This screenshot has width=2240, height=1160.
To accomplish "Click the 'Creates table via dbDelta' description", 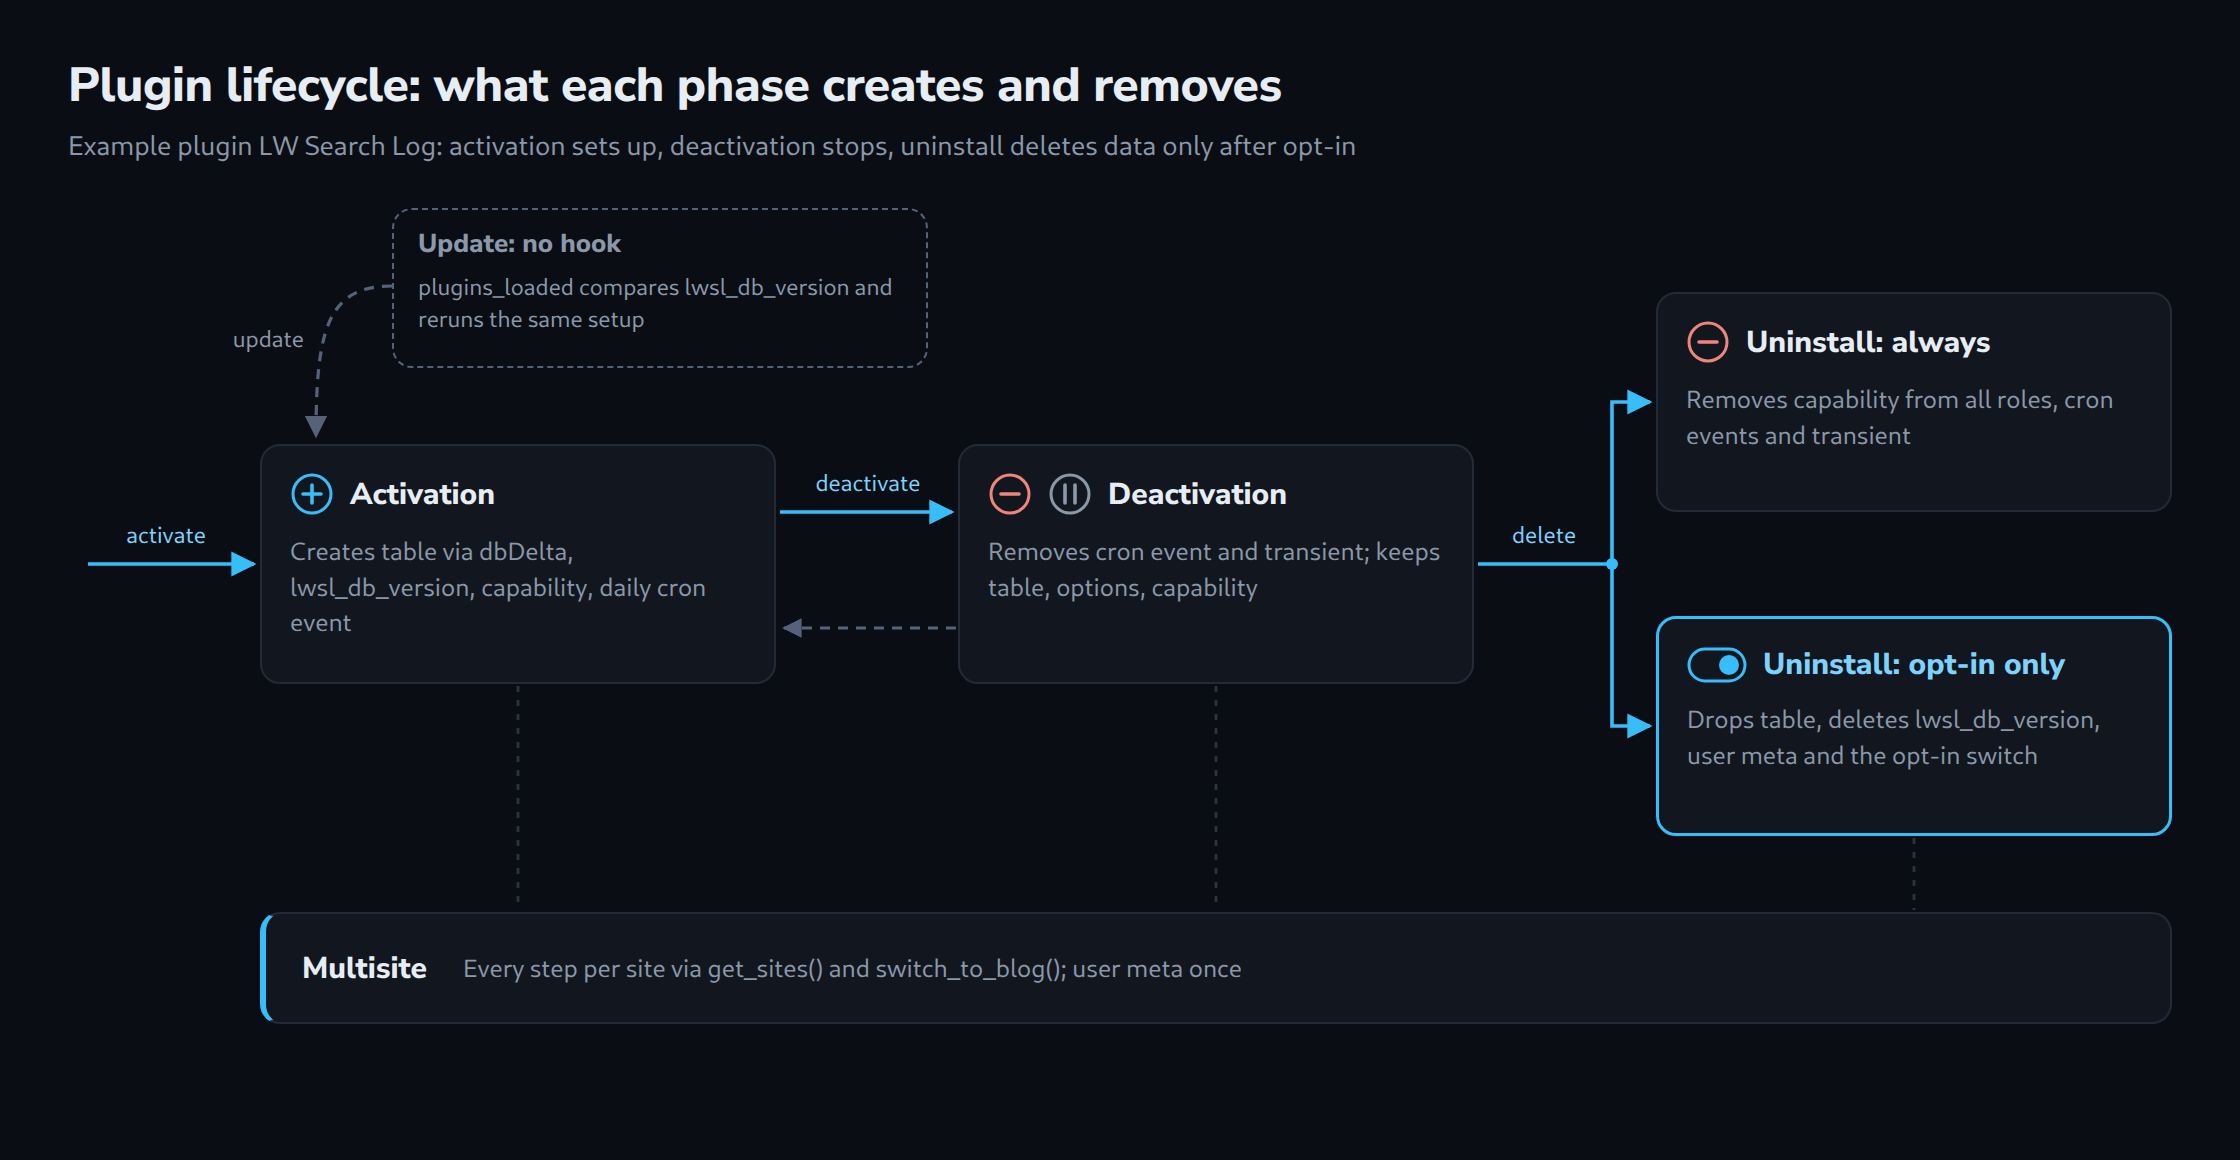I will coord(498,587).
